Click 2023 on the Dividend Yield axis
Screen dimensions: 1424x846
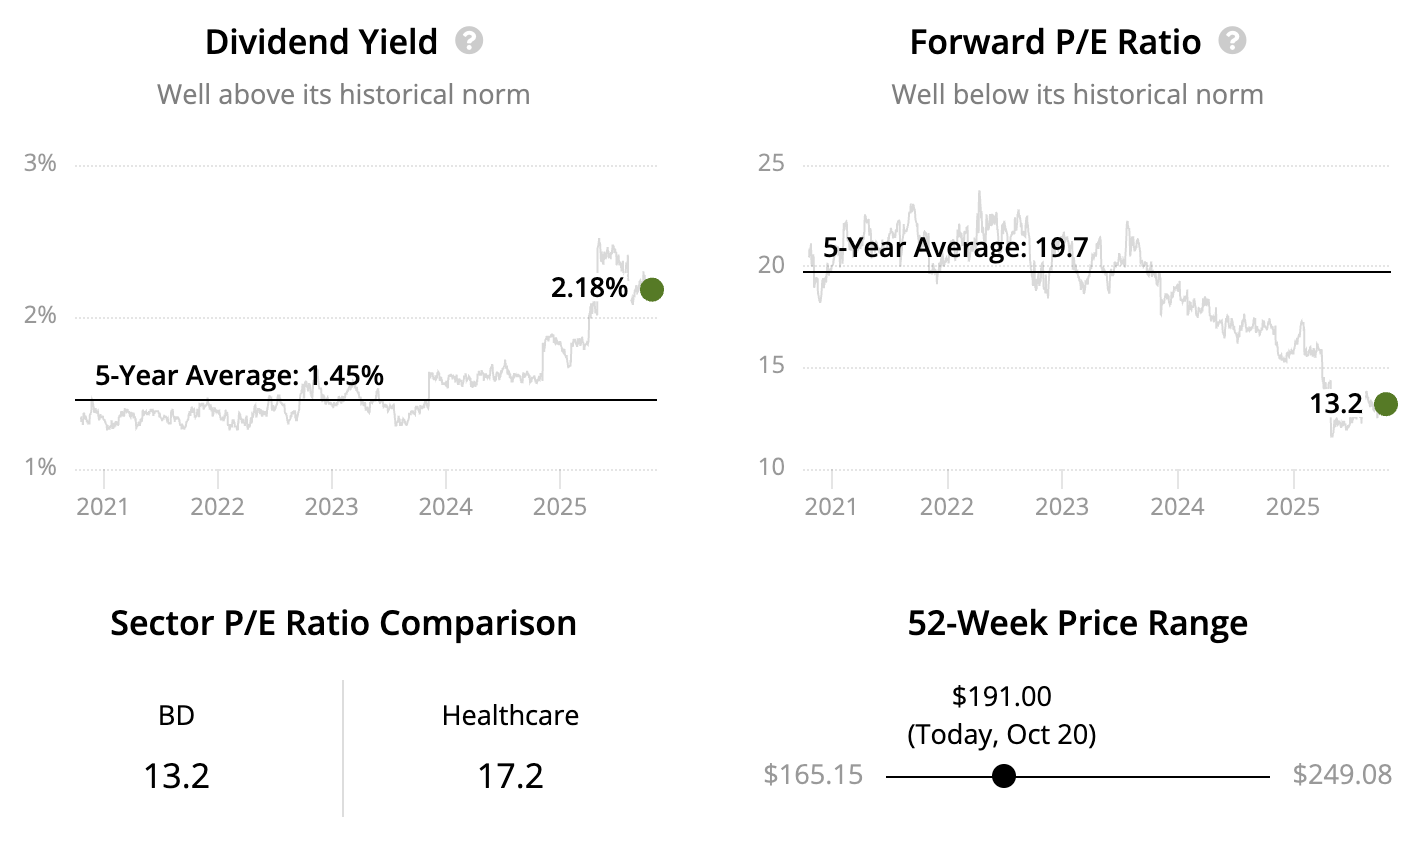pos(331,506)
